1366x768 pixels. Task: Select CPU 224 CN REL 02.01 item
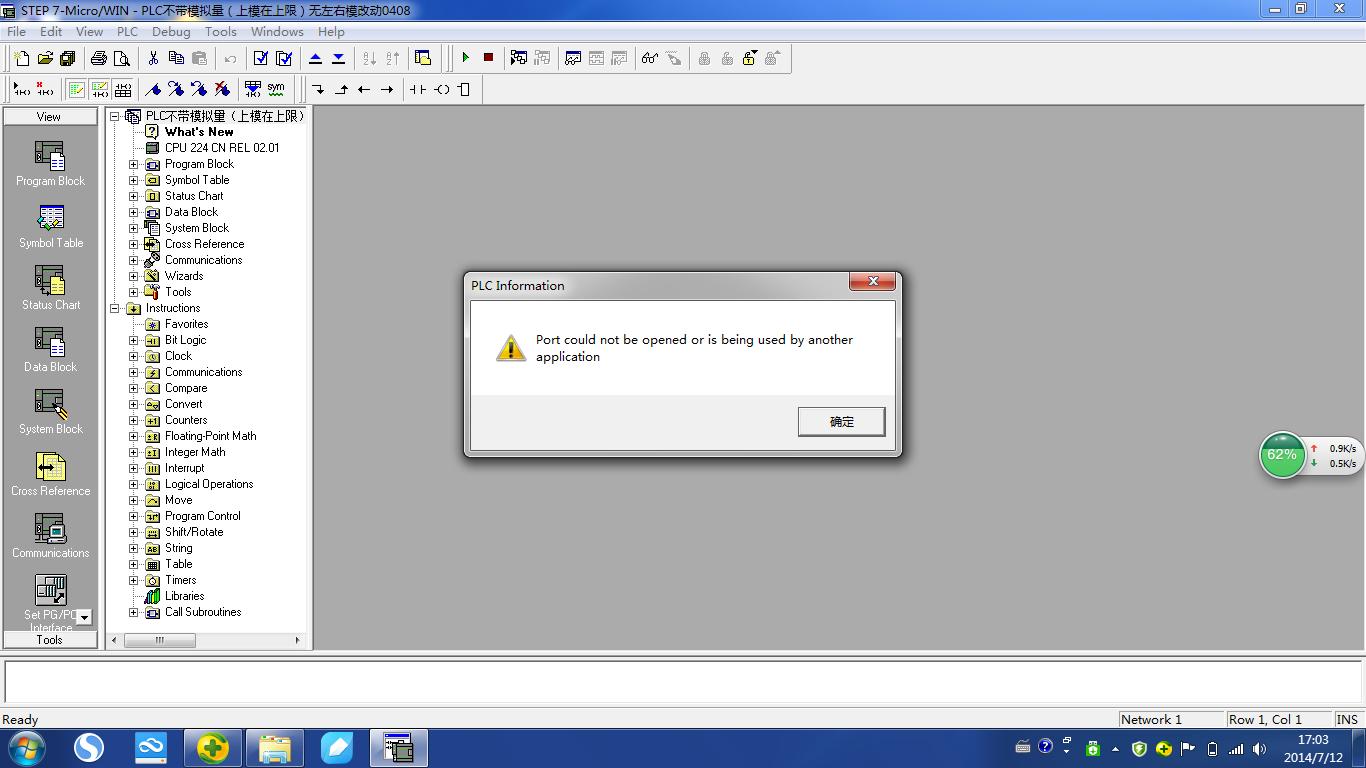coord(222,148)
